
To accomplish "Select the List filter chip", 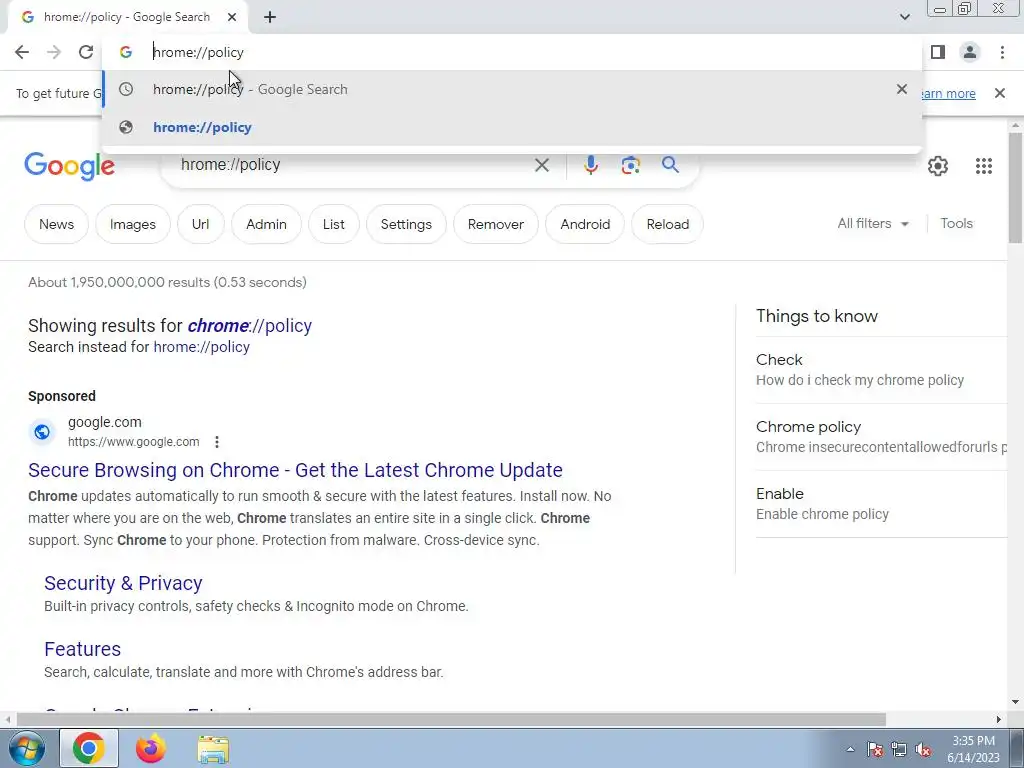I will [333, 224].
